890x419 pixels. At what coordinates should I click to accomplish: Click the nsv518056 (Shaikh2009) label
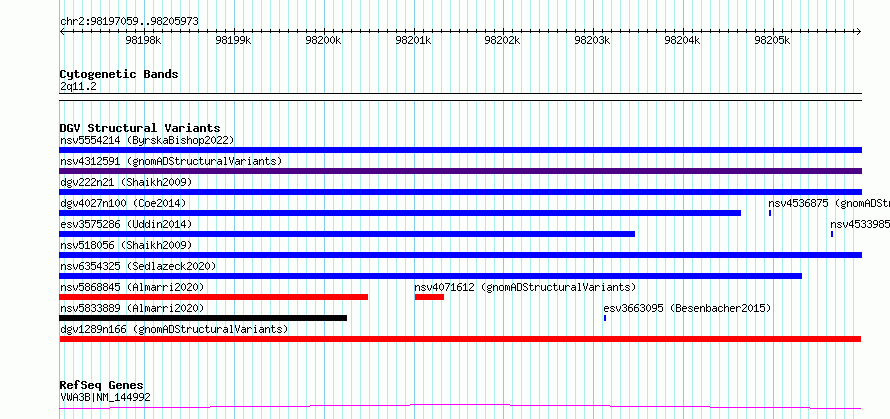[126, 245]
